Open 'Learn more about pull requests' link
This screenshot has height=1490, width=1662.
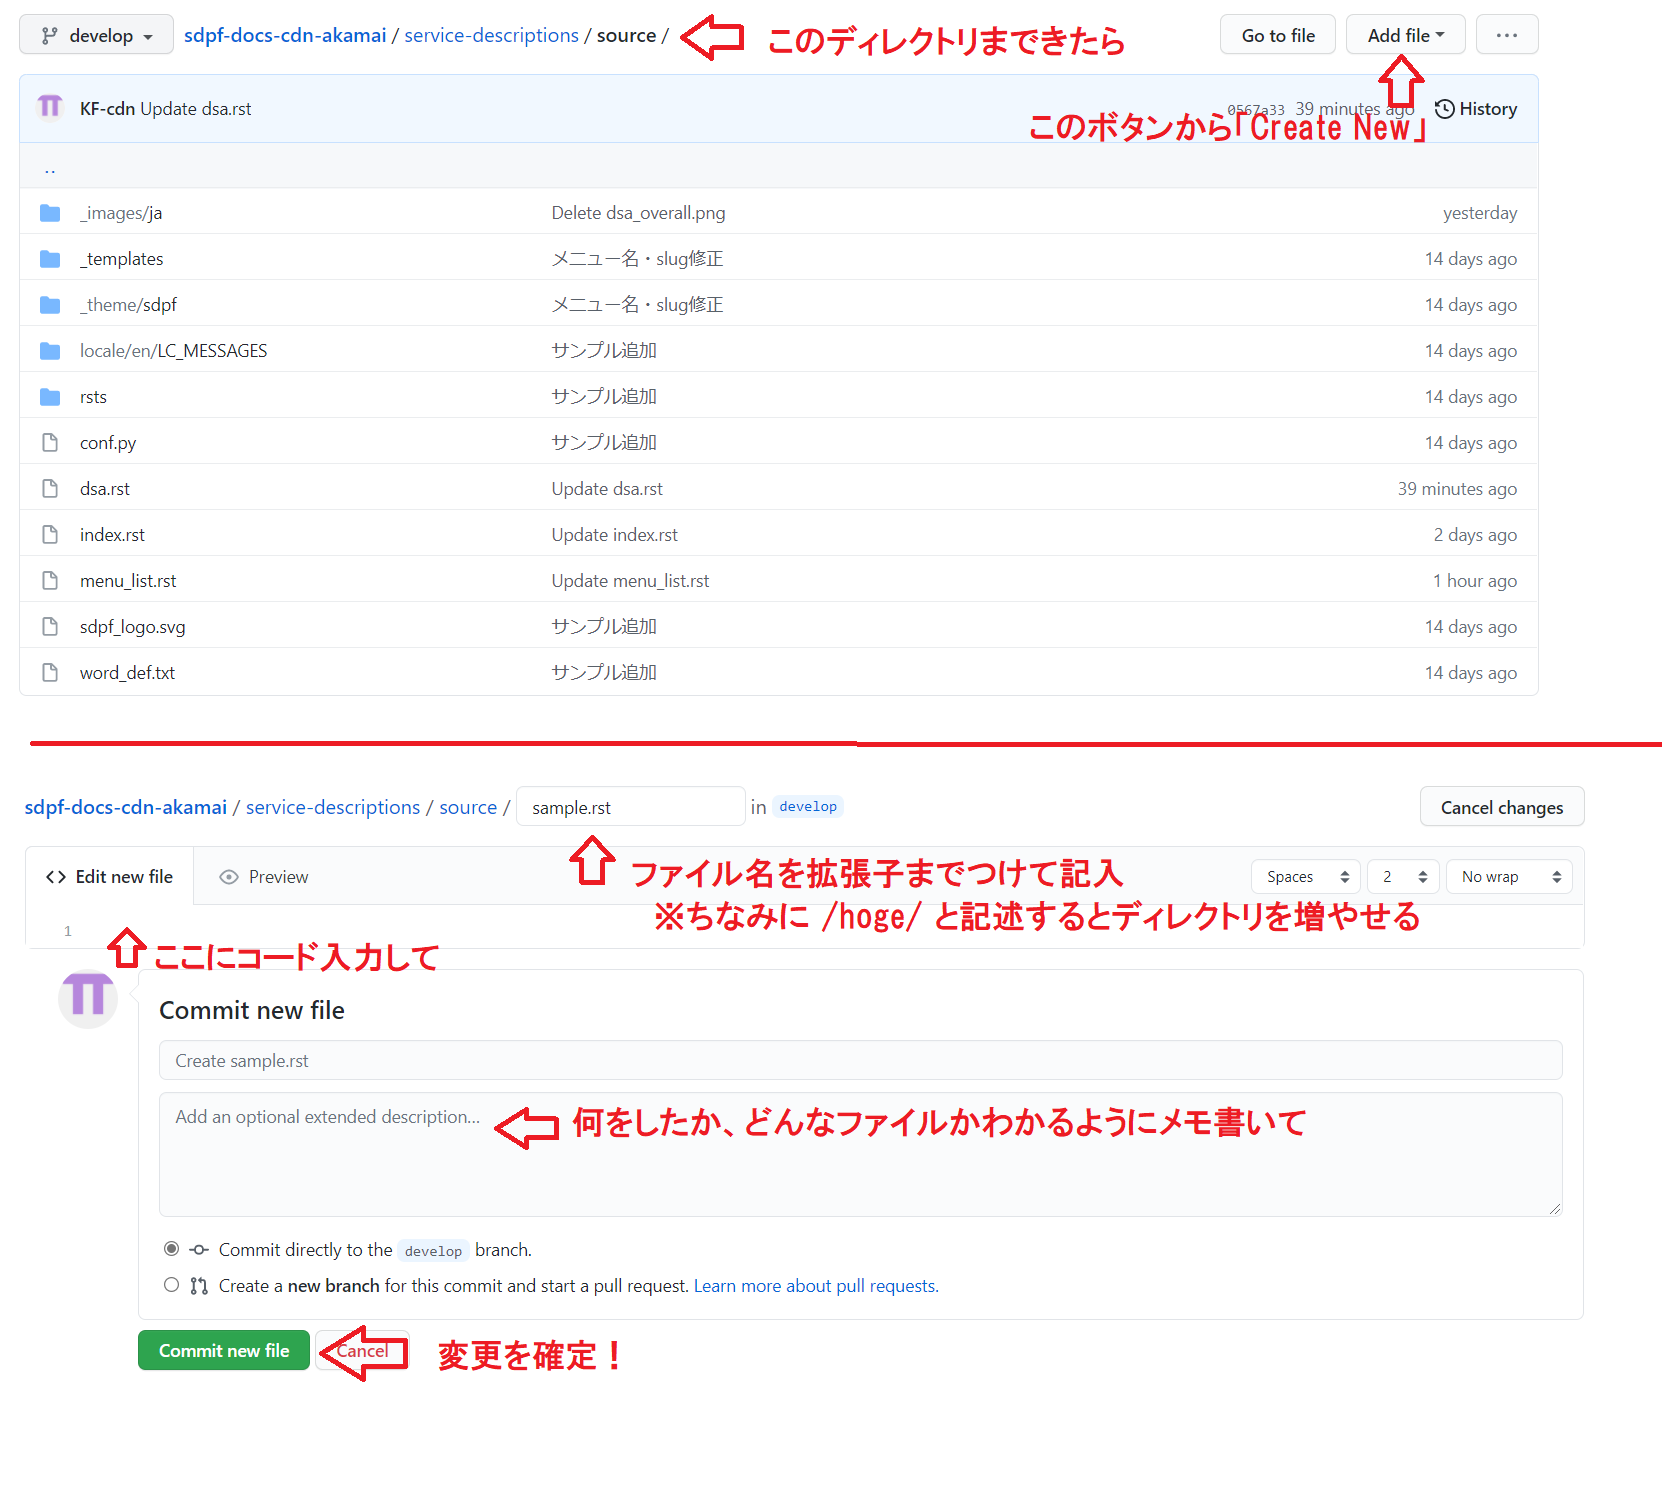point(816,1286)
